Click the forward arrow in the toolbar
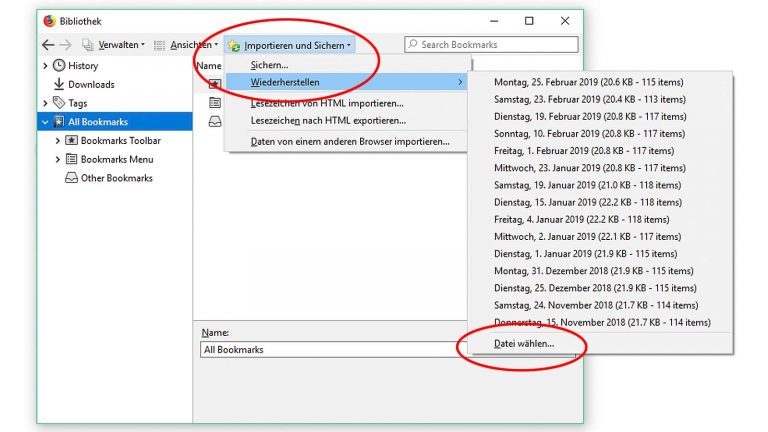 pos(65,45)
